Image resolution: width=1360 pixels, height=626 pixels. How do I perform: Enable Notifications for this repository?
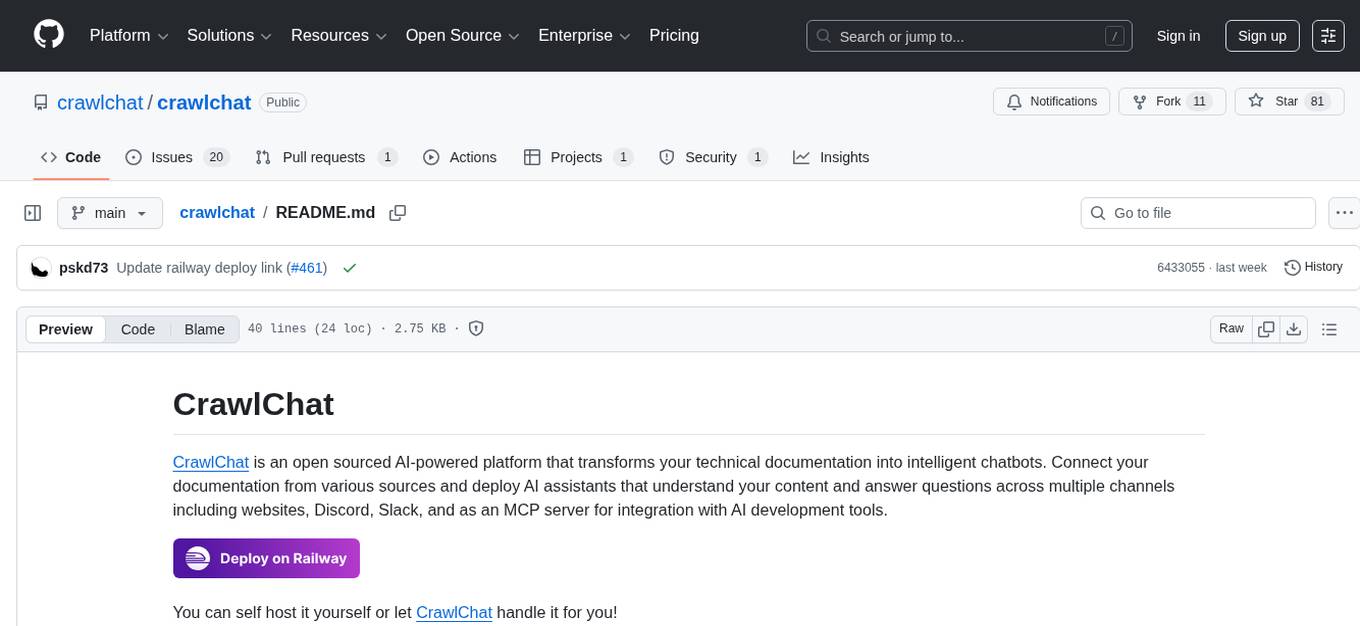pyautogui.click(x=1051, y=101)
